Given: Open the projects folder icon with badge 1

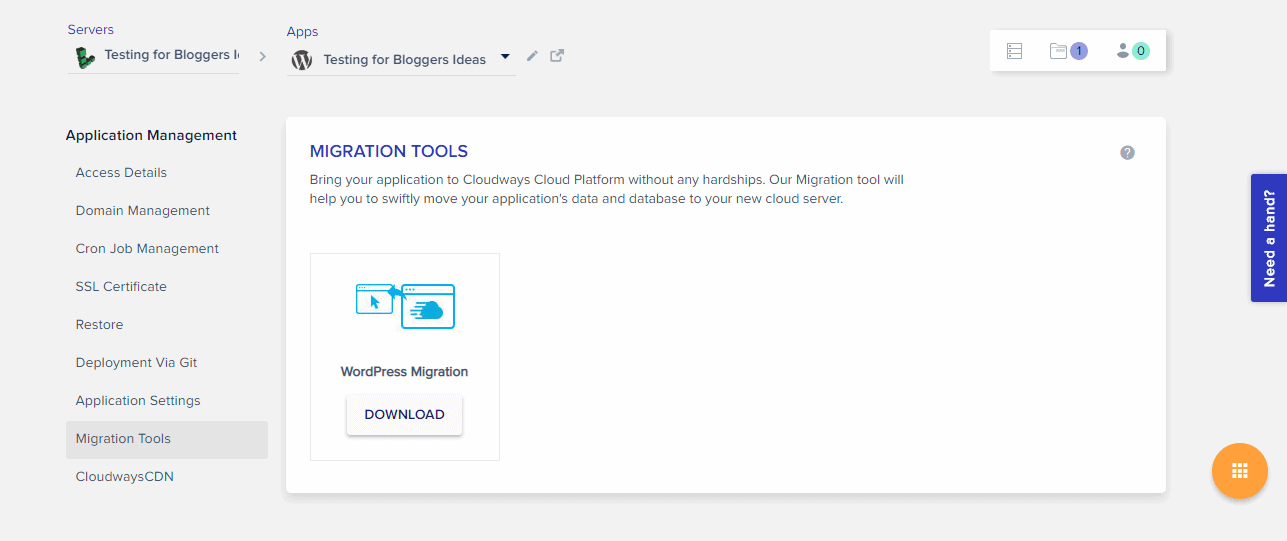Looking at the screenshot, I should pos(1068,51).
